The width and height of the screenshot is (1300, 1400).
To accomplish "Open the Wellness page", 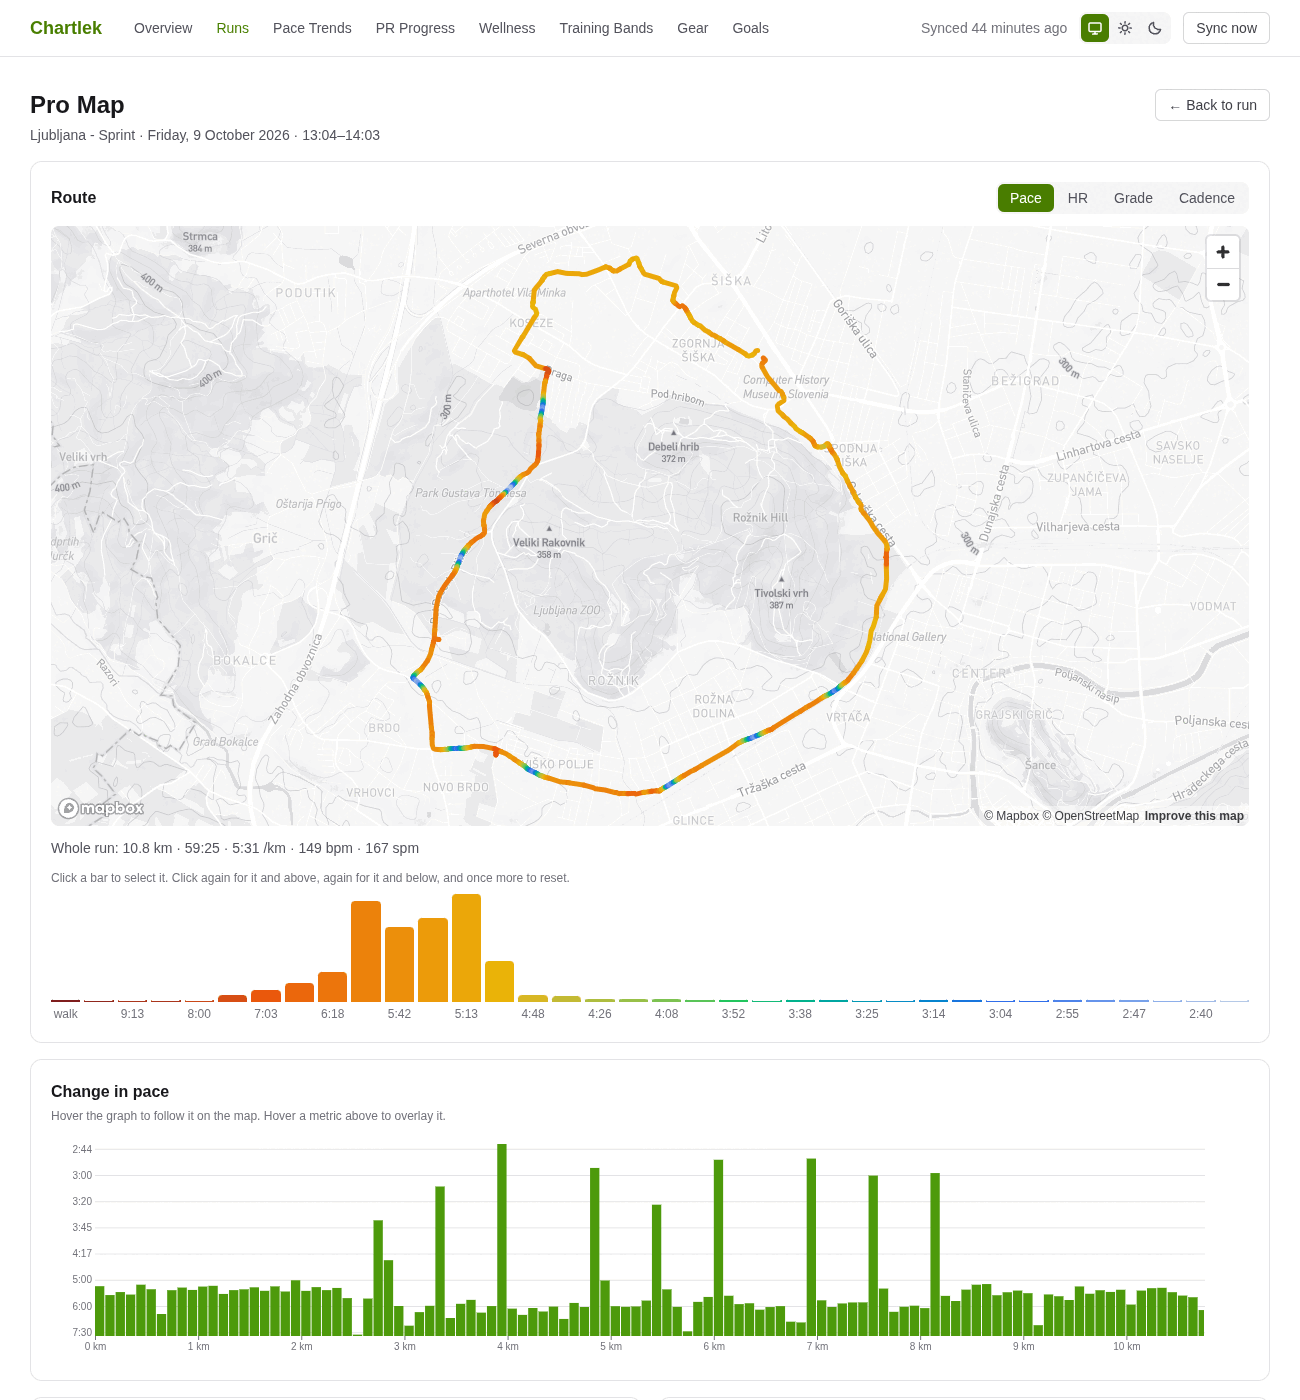I will (x=507, y=28).
